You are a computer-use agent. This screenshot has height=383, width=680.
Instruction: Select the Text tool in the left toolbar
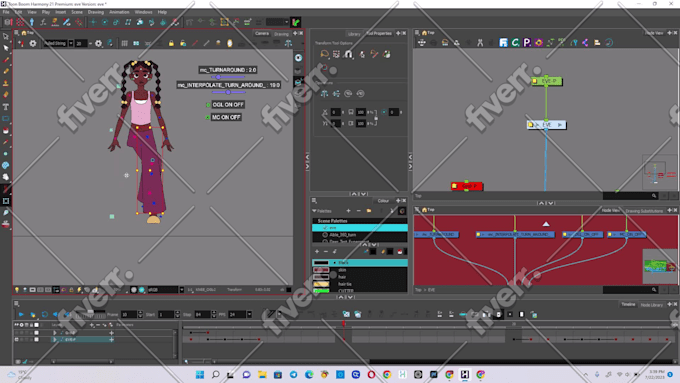tap(6, 107)
